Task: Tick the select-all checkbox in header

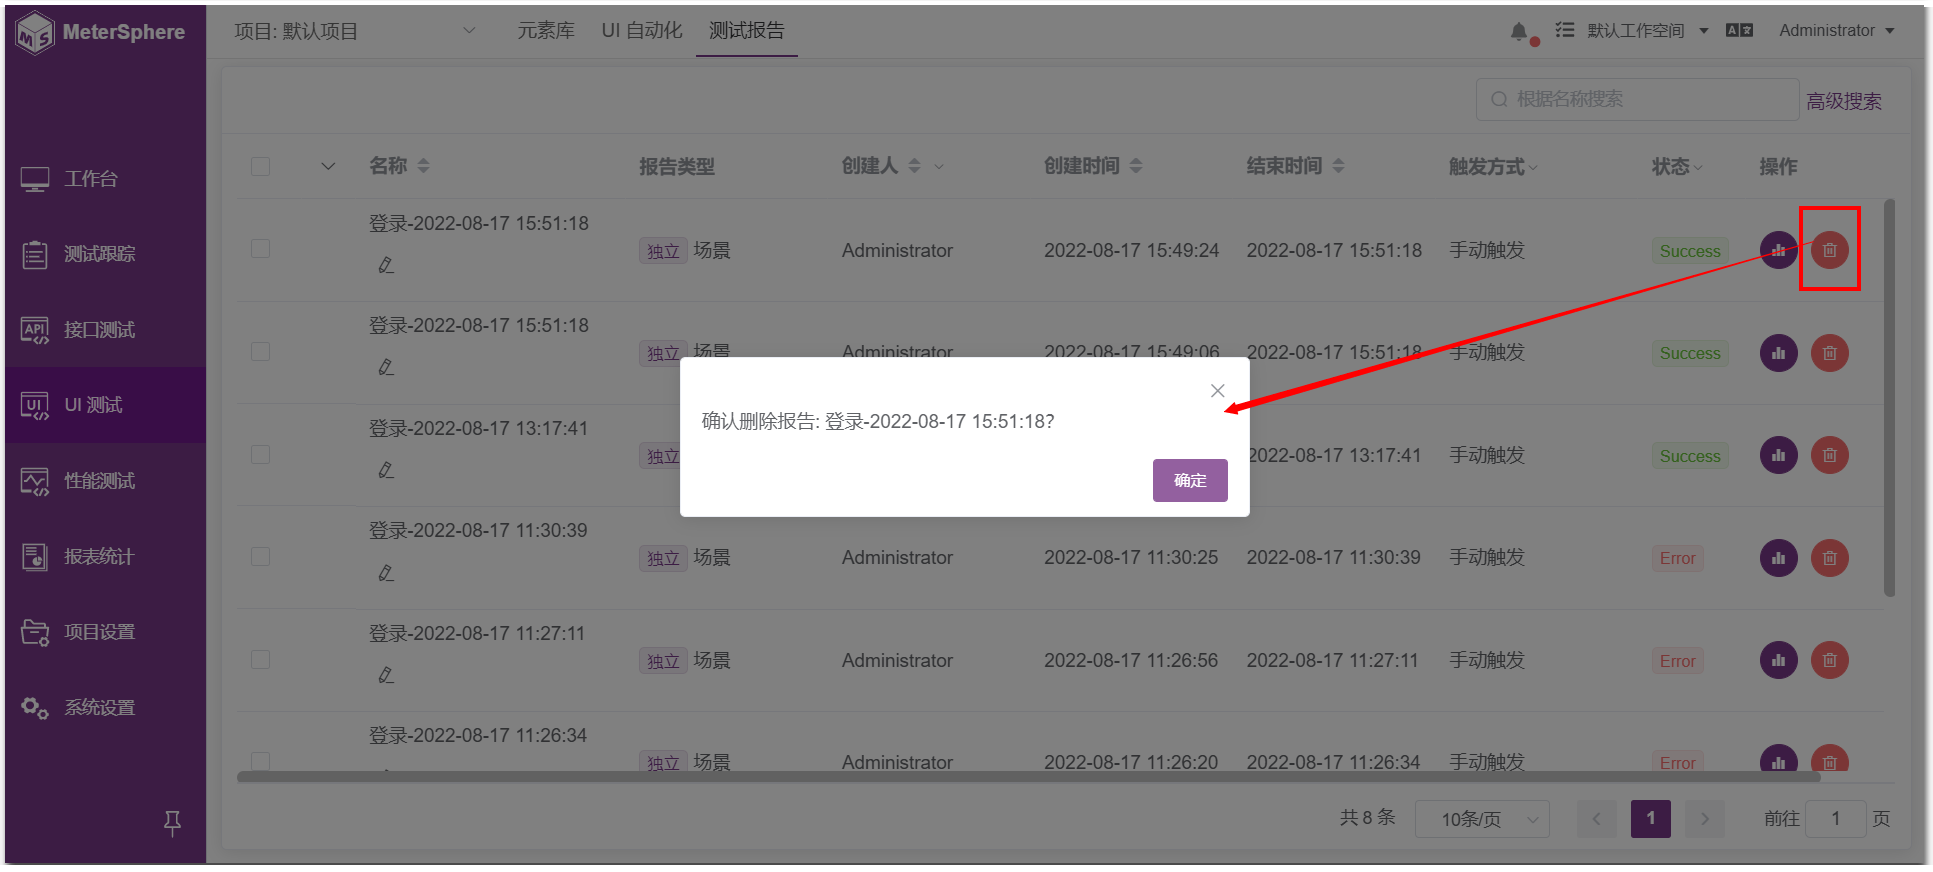Action: [260, 166]
